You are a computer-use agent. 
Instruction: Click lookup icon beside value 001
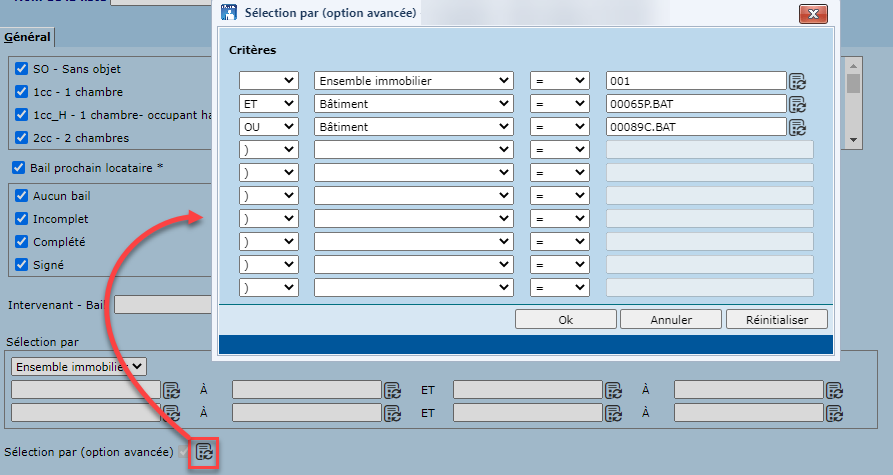click(x=797, y=81)
